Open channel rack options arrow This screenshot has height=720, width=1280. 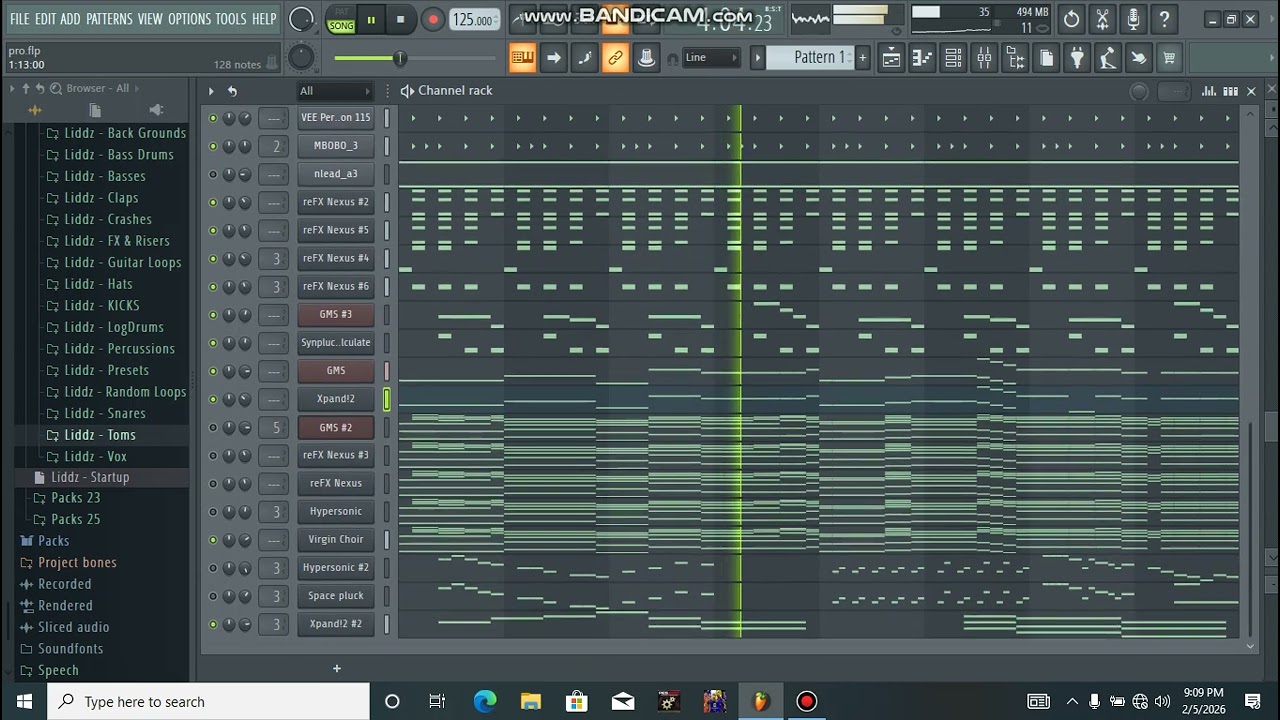pyautogui.click(x=211, y=91)
